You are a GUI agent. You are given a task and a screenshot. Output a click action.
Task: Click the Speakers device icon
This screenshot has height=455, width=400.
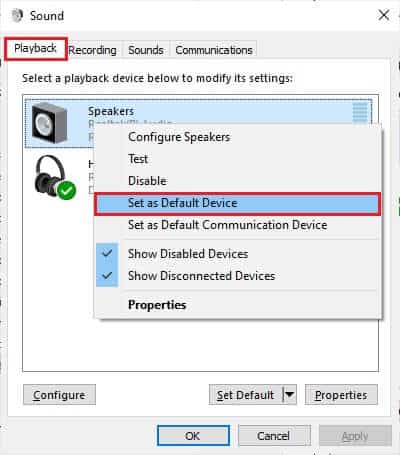pyautogui.click(x=49, y=123)
